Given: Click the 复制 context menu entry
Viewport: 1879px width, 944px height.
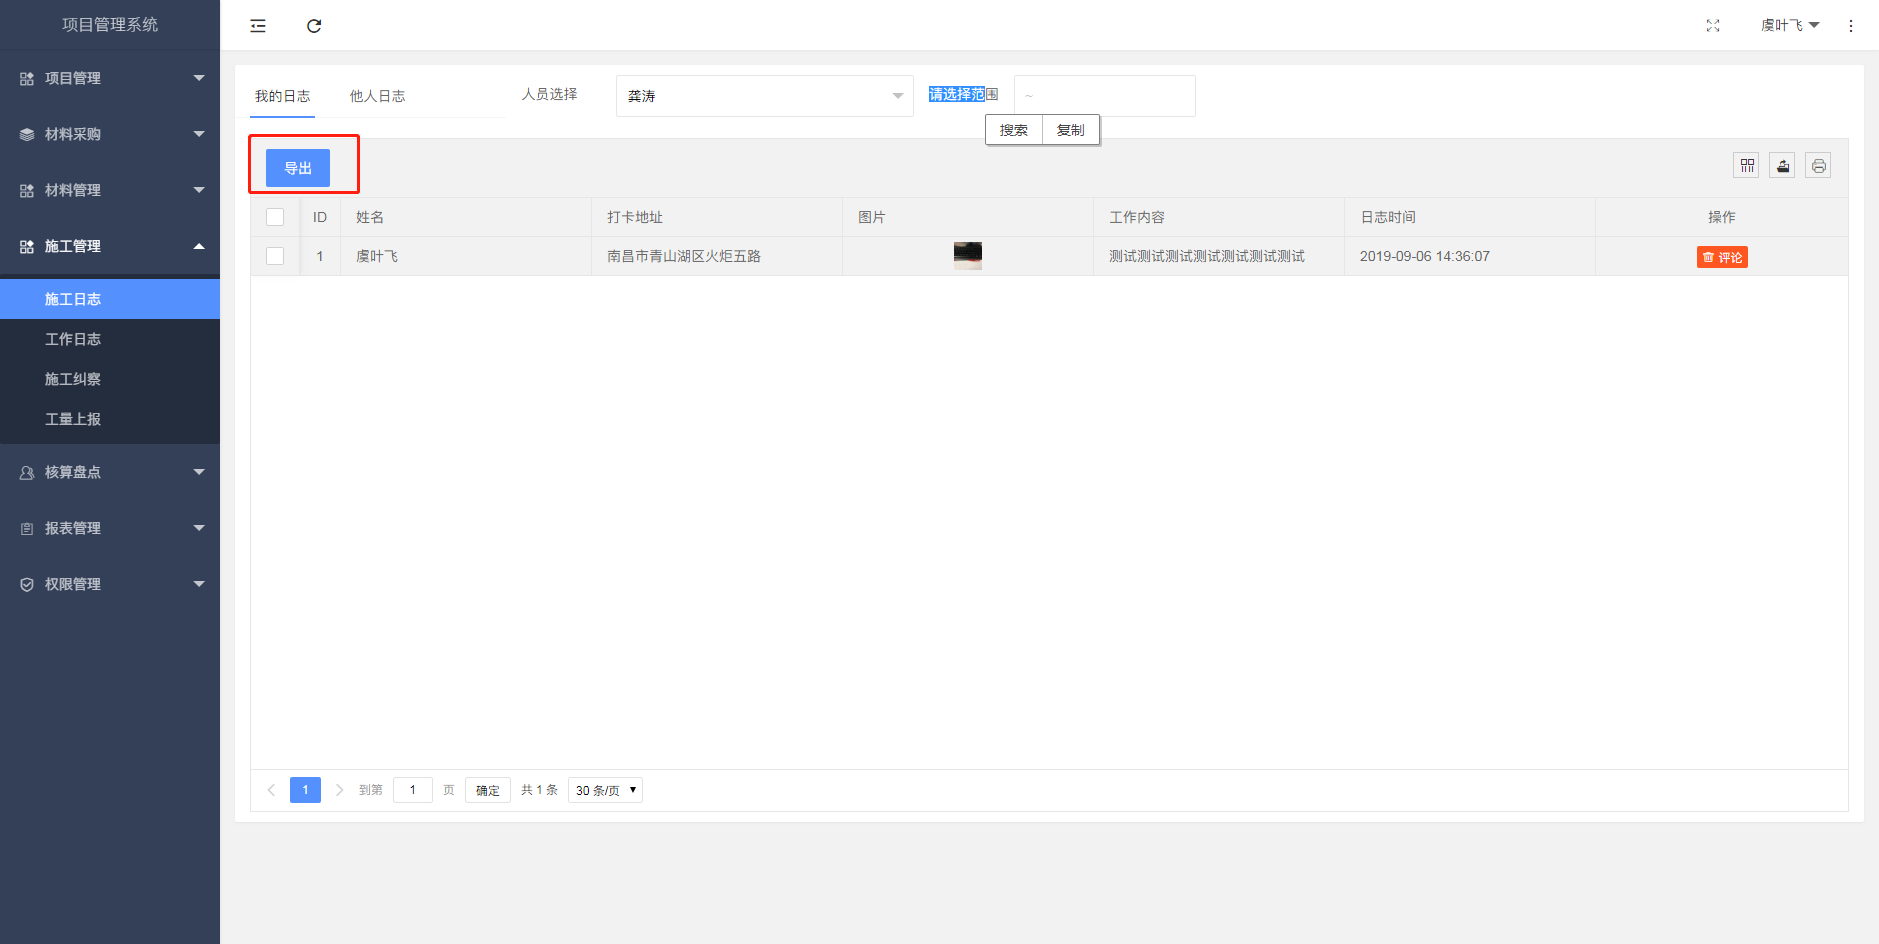Looking at the screenshot, I should 1071,130.
